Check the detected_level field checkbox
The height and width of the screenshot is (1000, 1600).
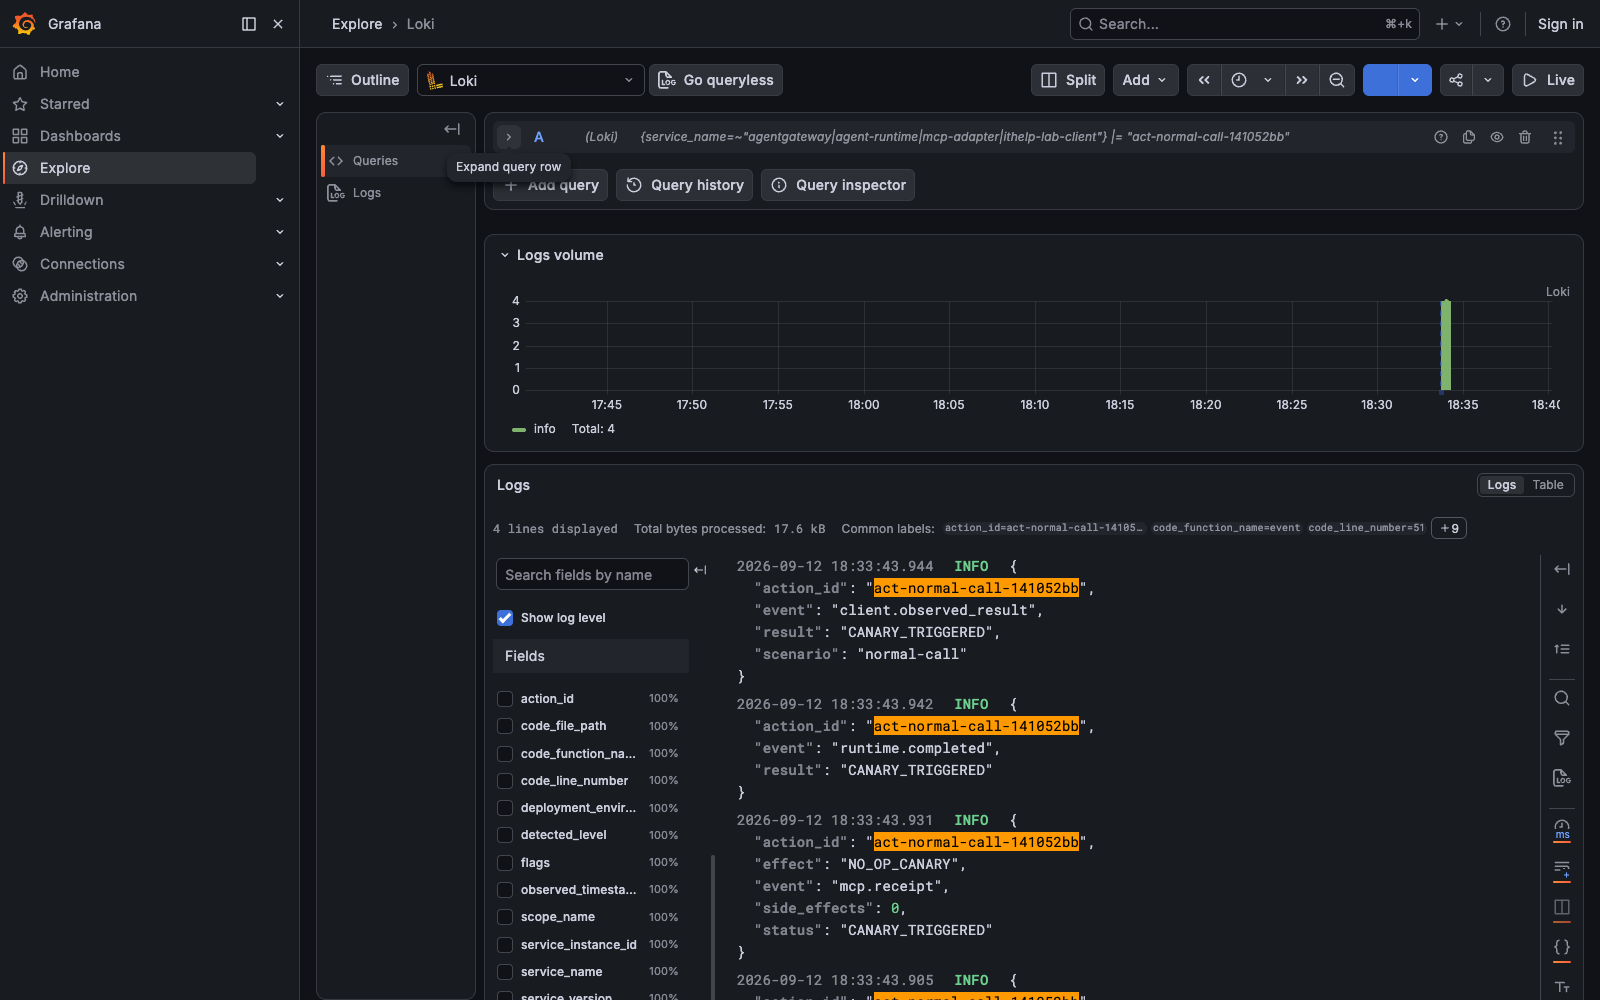pos(505,835)
